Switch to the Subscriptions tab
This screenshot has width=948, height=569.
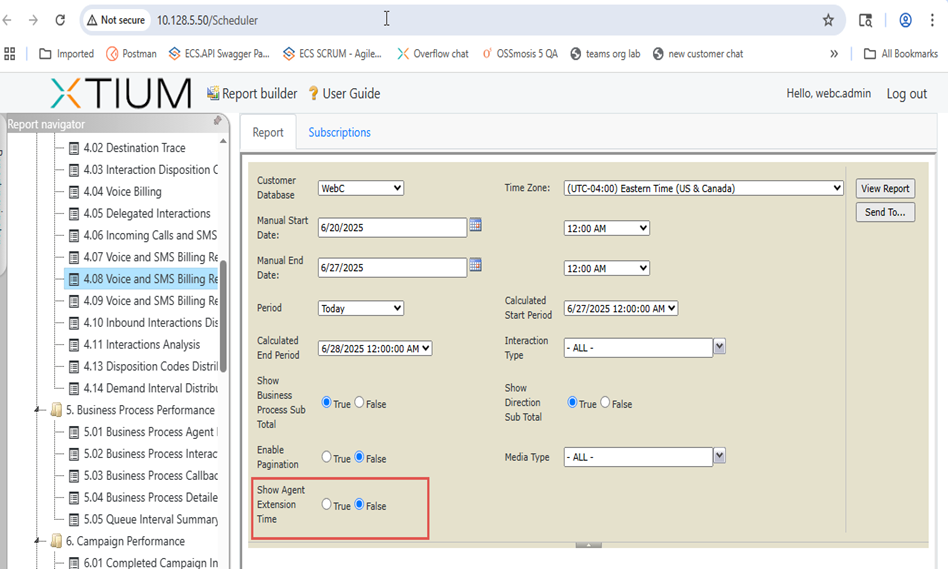pos(339,132)
